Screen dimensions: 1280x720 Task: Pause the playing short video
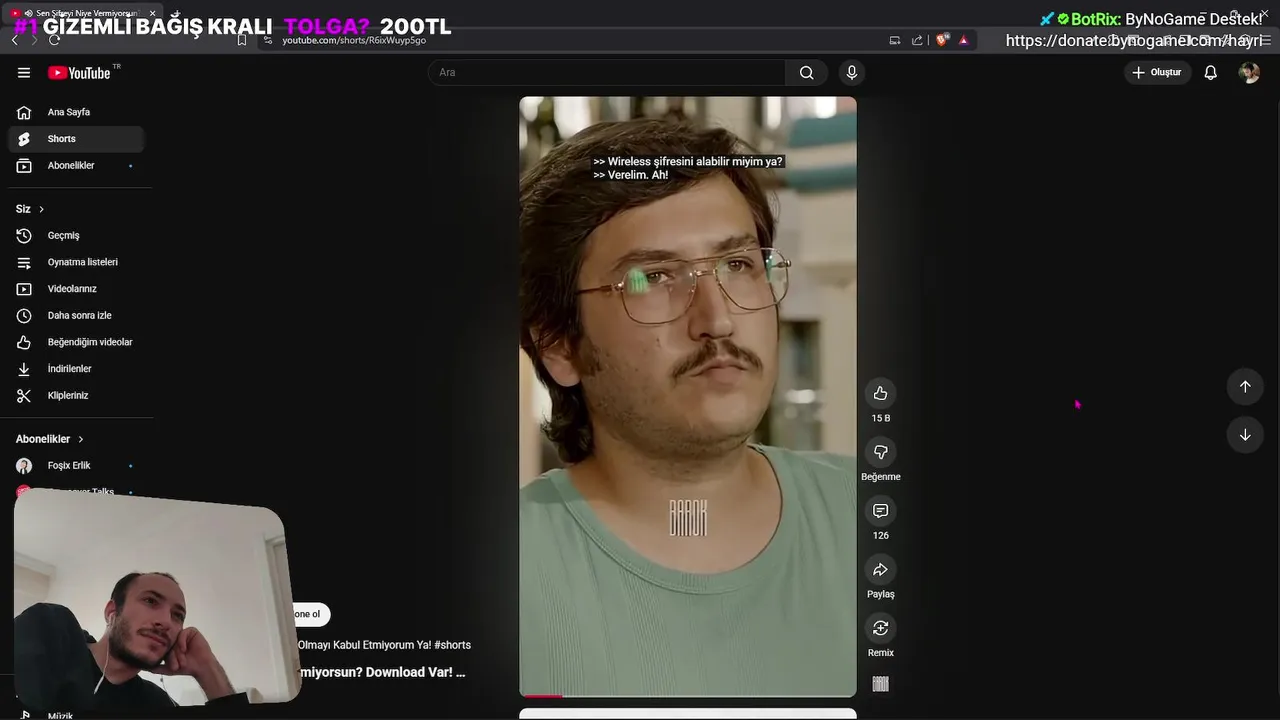[688, 396]
